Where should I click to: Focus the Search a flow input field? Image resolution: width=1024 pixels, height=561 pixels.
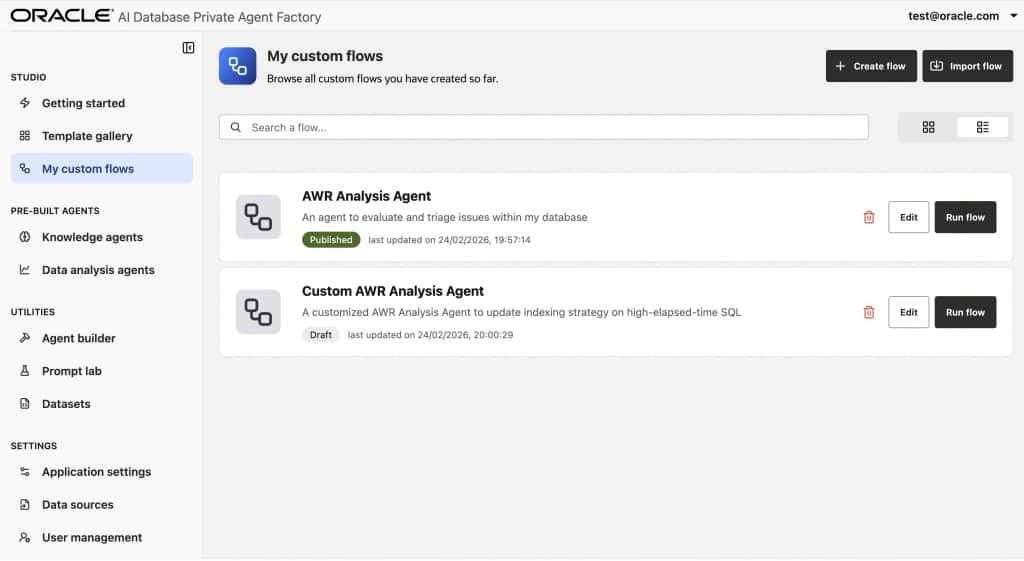[x=550, y=127]
